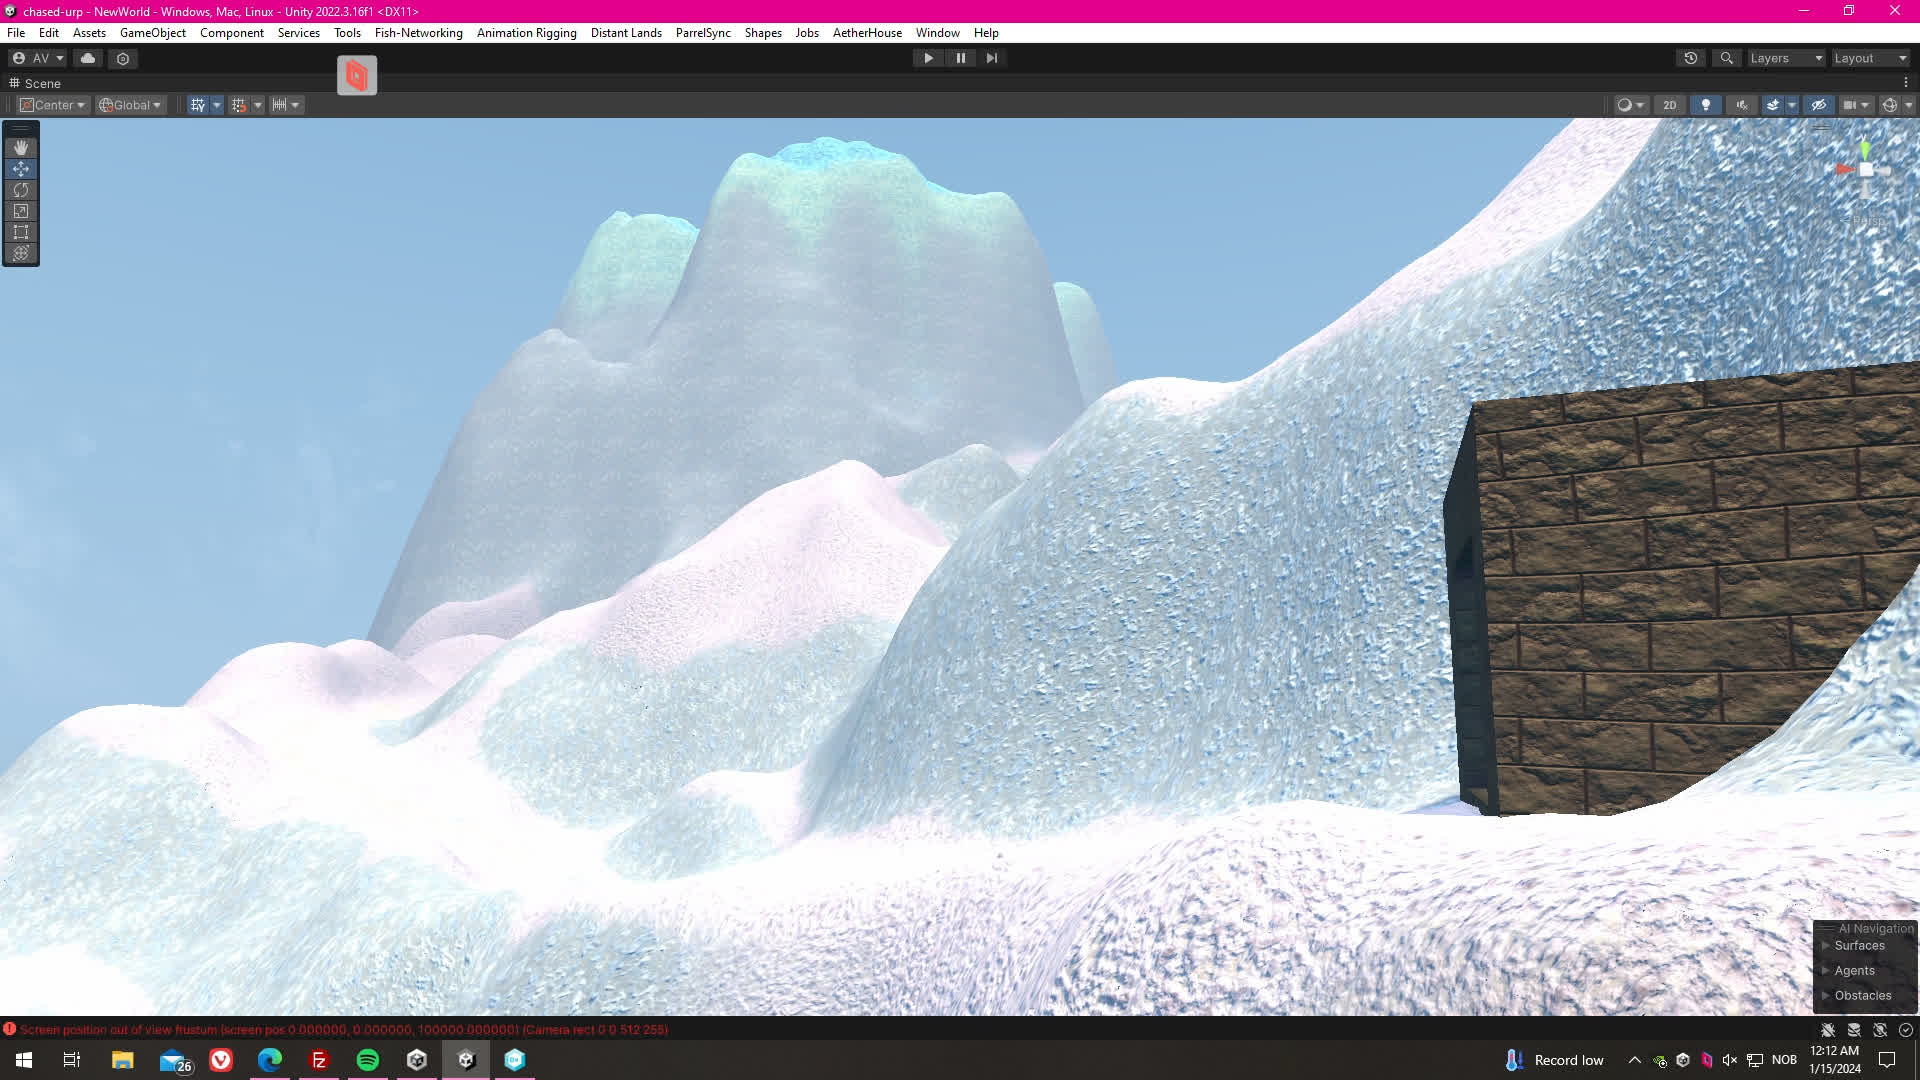The width and height of the screenshot is (1920, 1080).
Task: Toggle scene lighting lightbulb
Action: (1706, 105)
